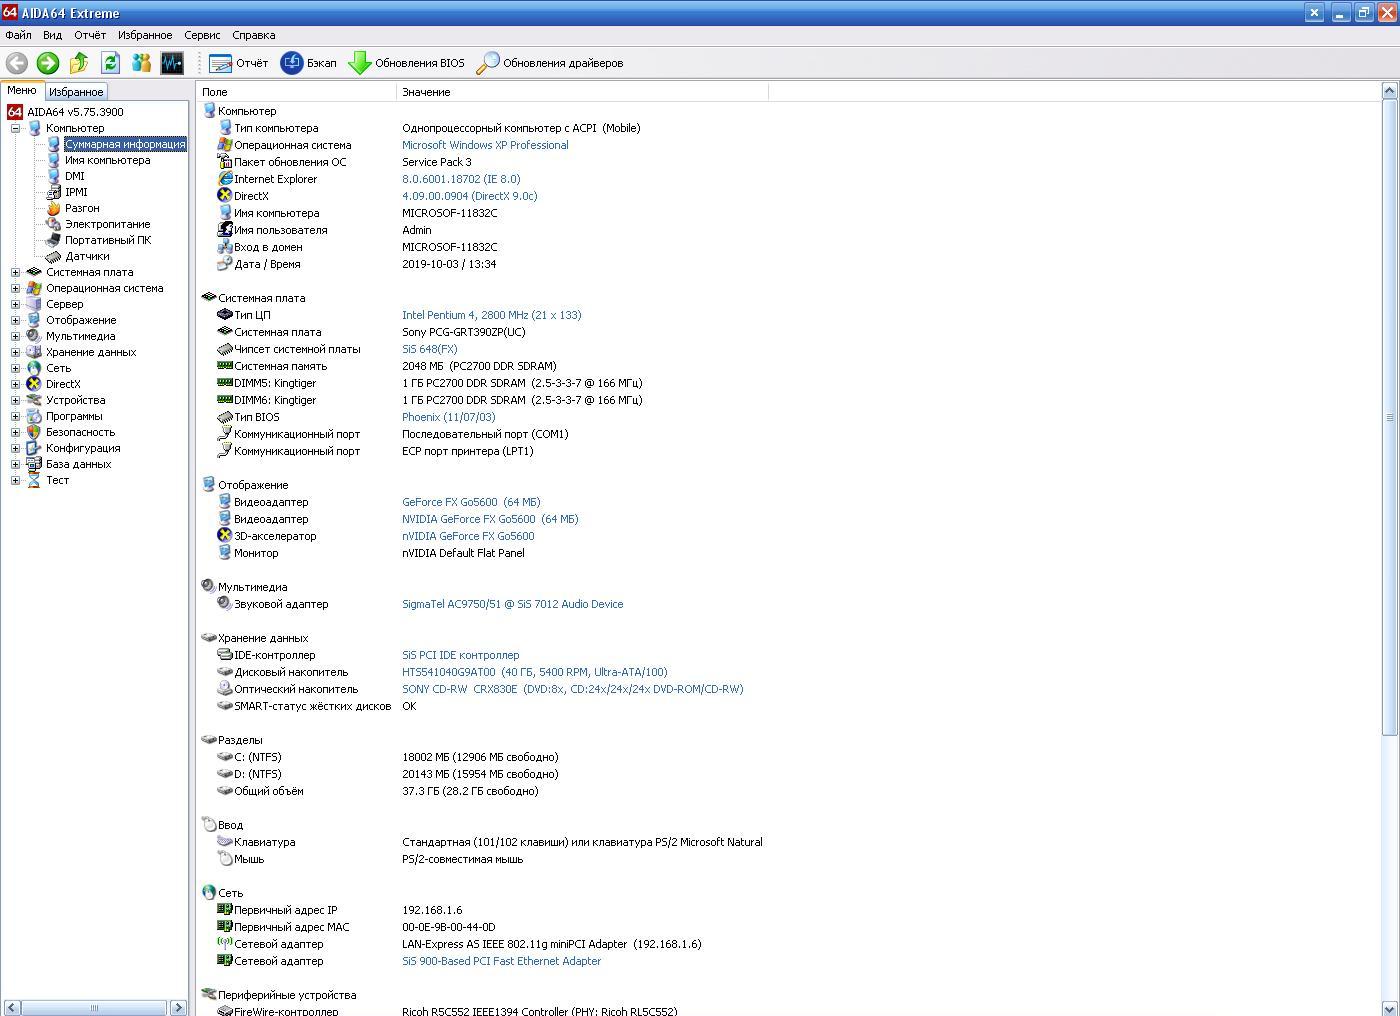Open the users icon in toolbar
This screenshot has height=1016, width=1400.
click(141, 63)
